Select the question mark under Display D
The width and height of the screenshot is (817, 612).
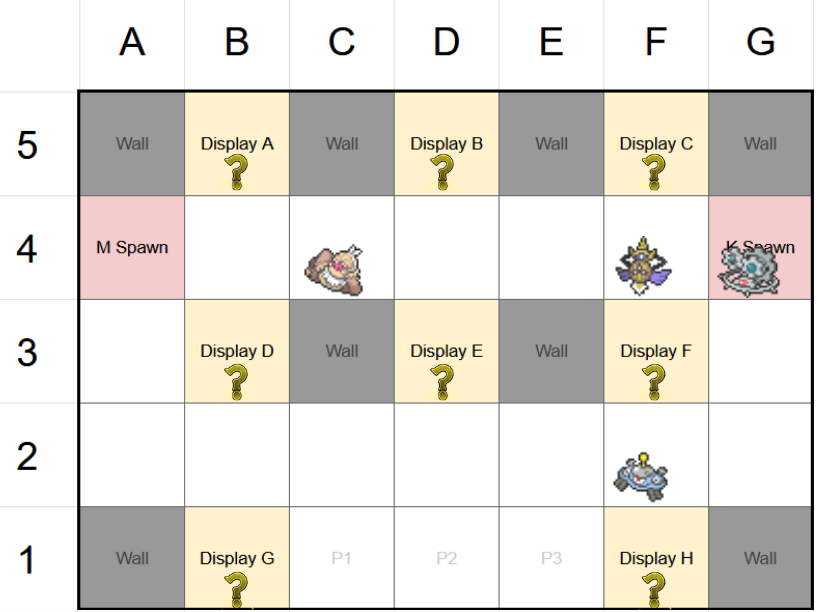tap(237, 380)
